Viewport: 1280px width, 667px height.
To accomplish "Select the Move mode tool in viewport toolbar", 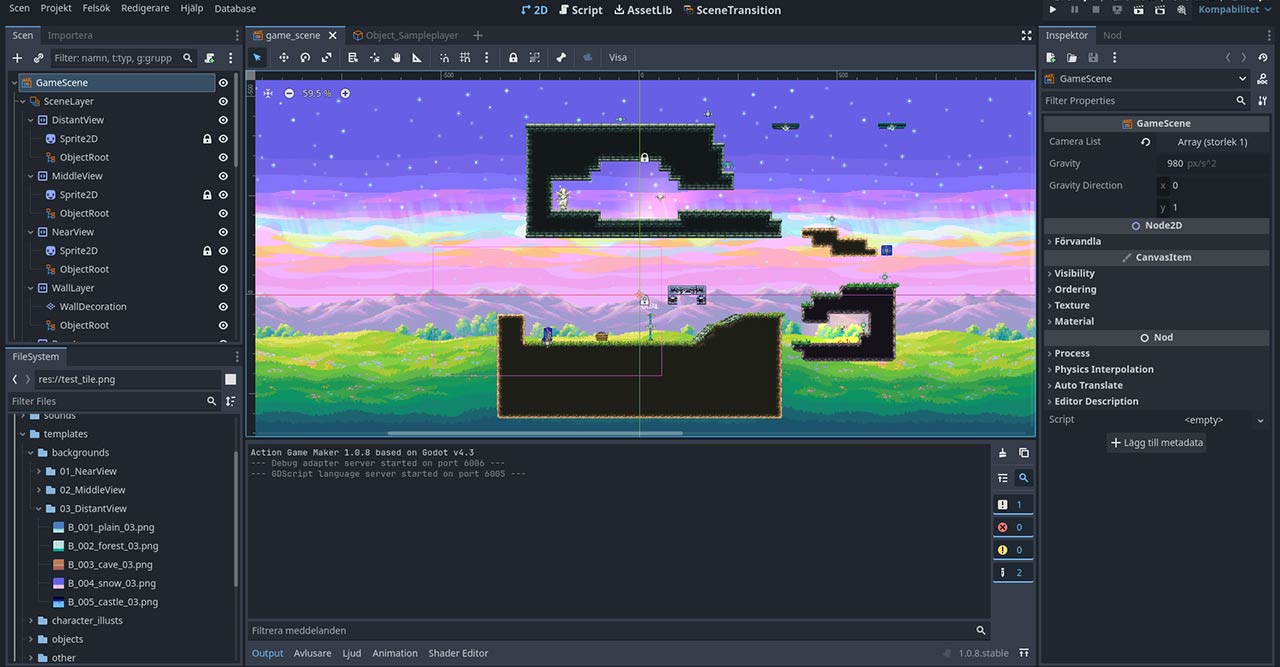I will [x=283, y=57].
